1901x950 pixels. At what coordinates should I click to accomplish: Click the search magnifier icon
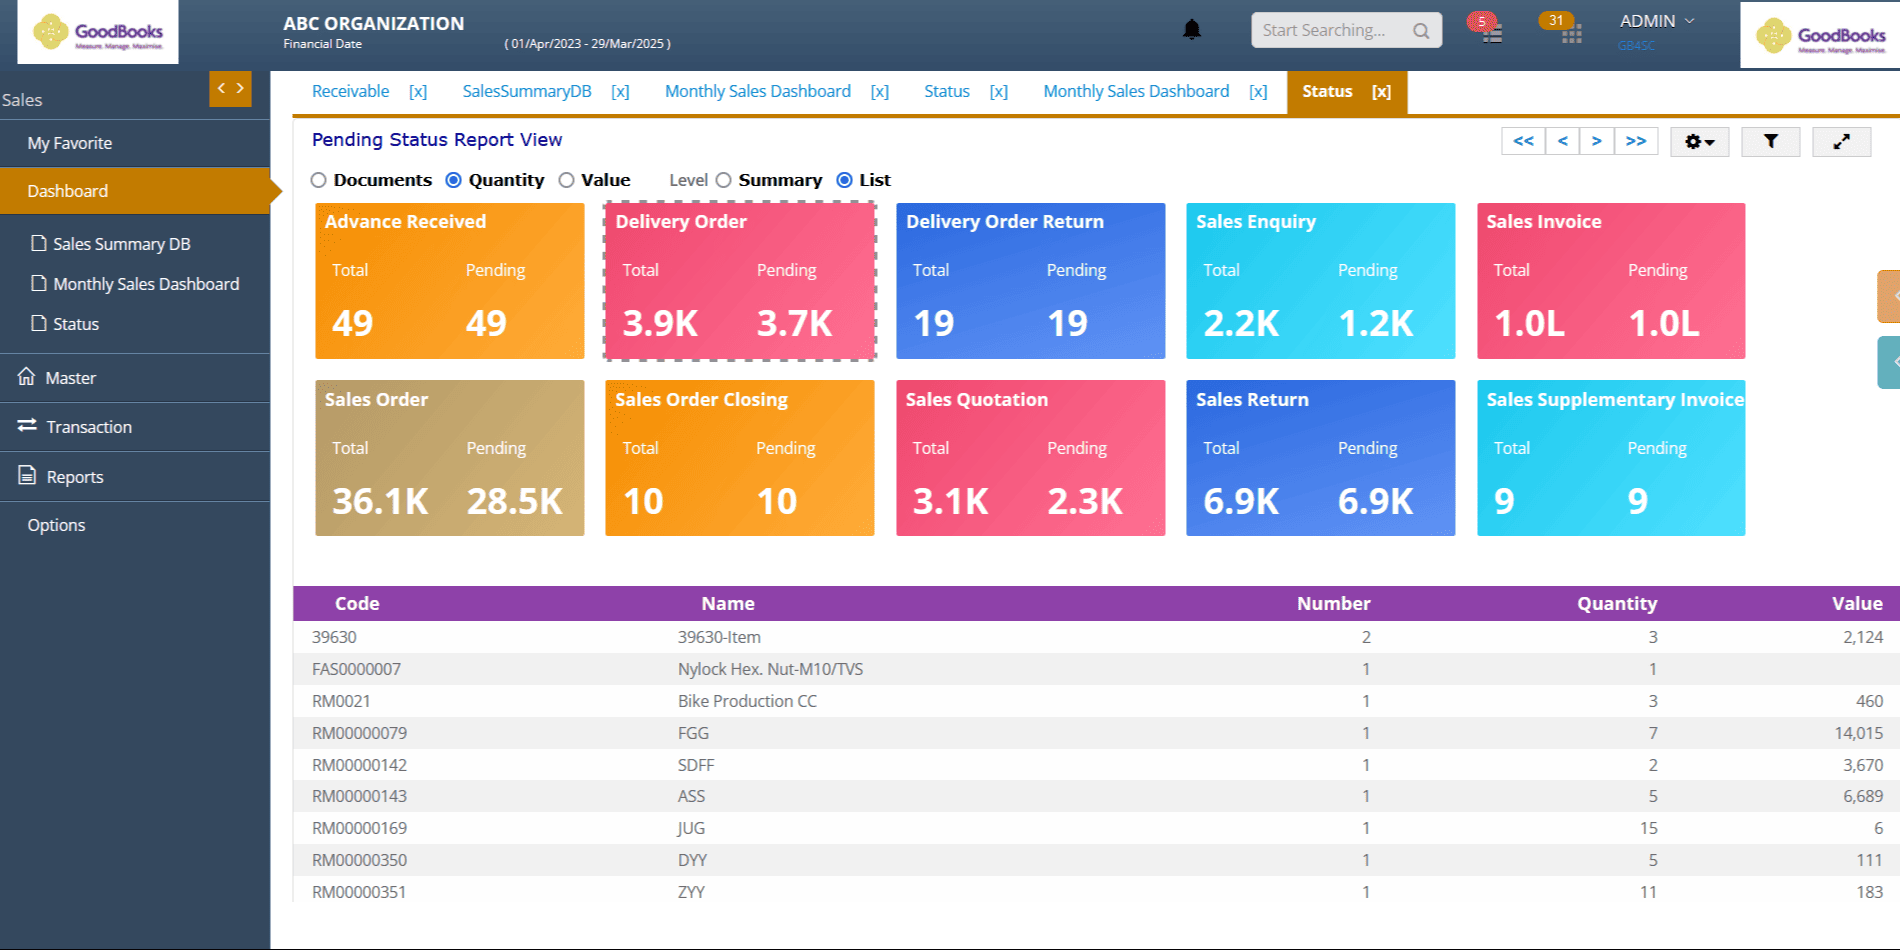[1421, 31]
